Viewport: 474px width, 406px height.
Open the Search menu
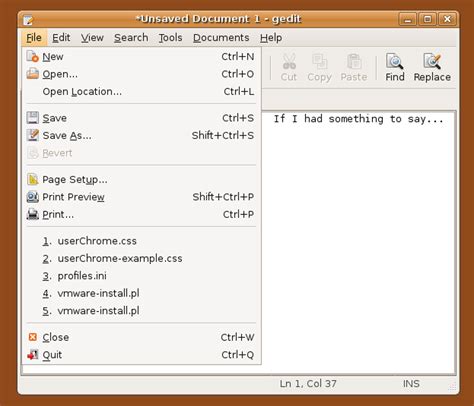point(131,38)
